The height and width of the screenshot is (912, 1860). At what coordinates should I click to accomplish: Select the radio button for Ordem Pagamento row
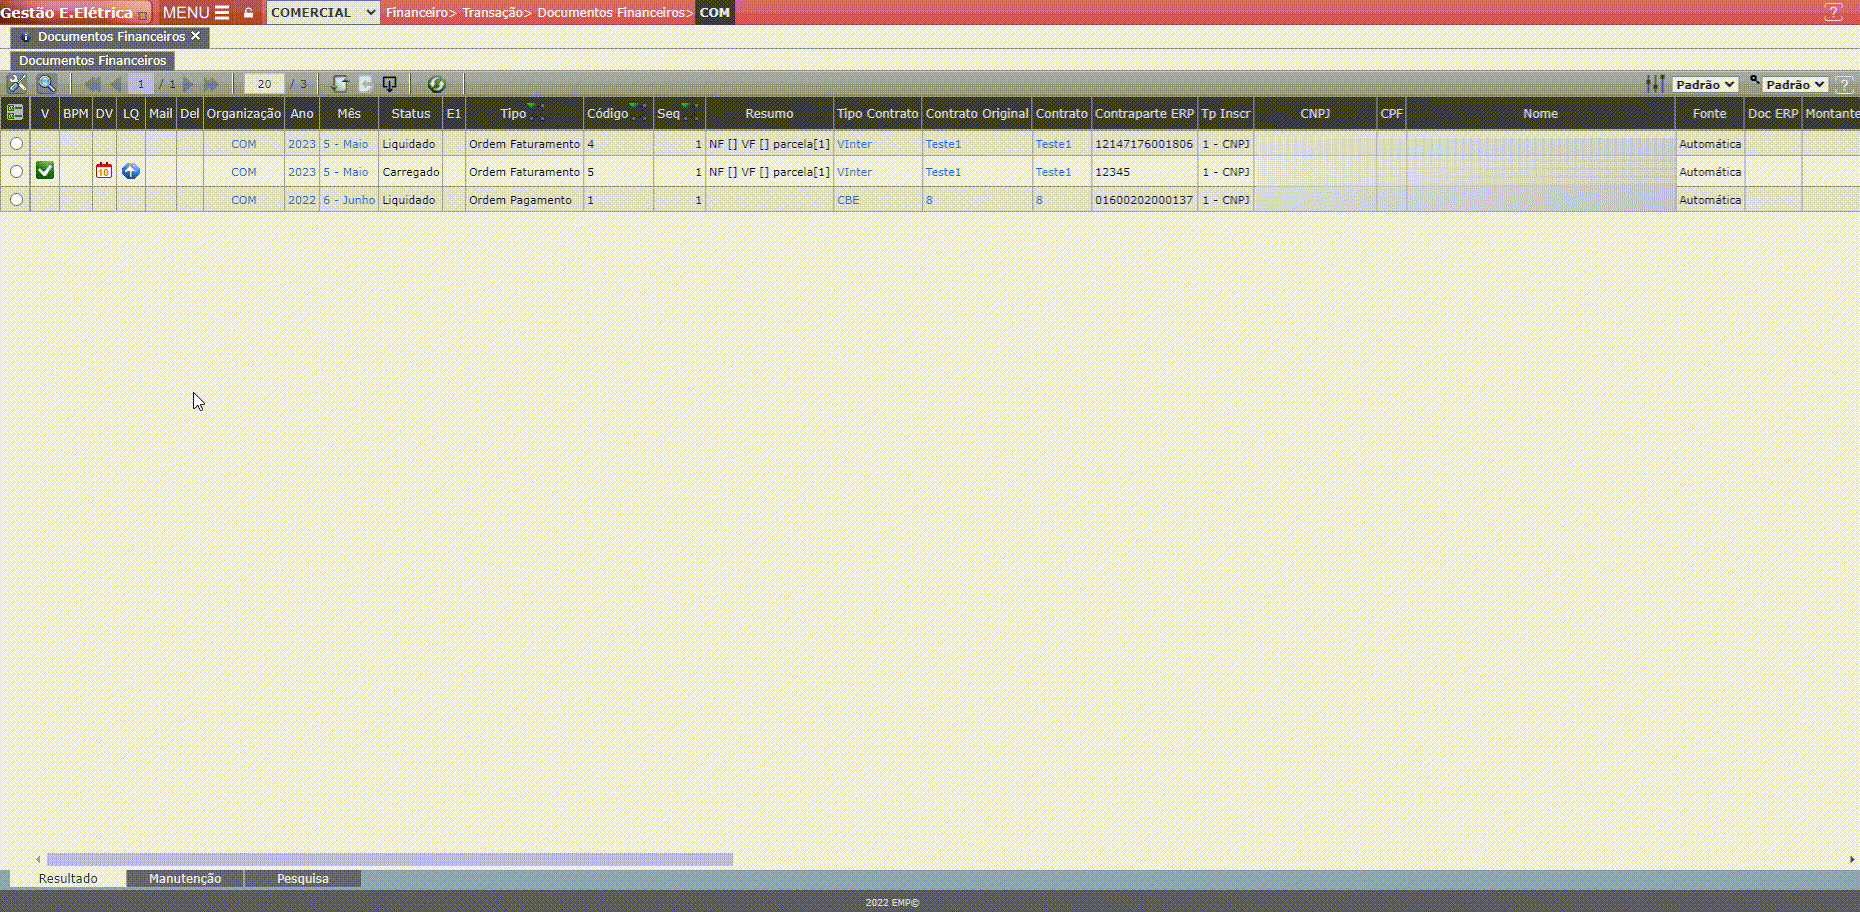coord(16,200)
